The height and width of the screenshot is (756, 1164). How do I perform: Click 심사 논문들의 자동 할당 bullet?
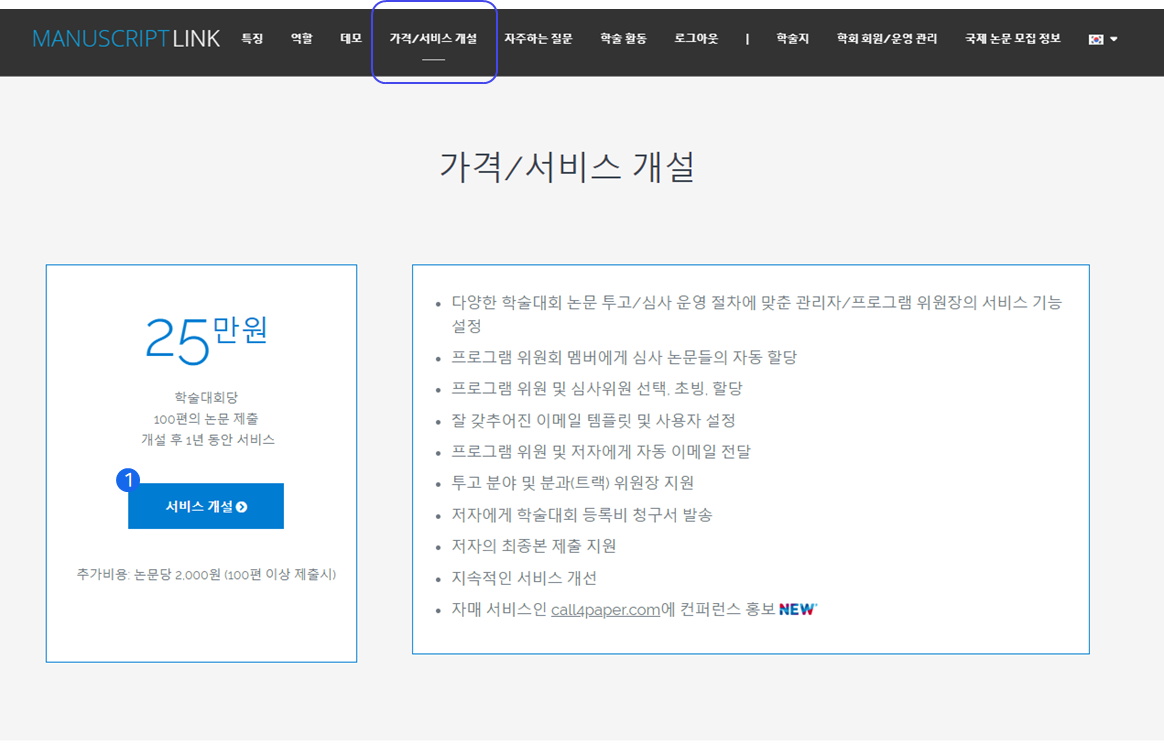(624, 358)
